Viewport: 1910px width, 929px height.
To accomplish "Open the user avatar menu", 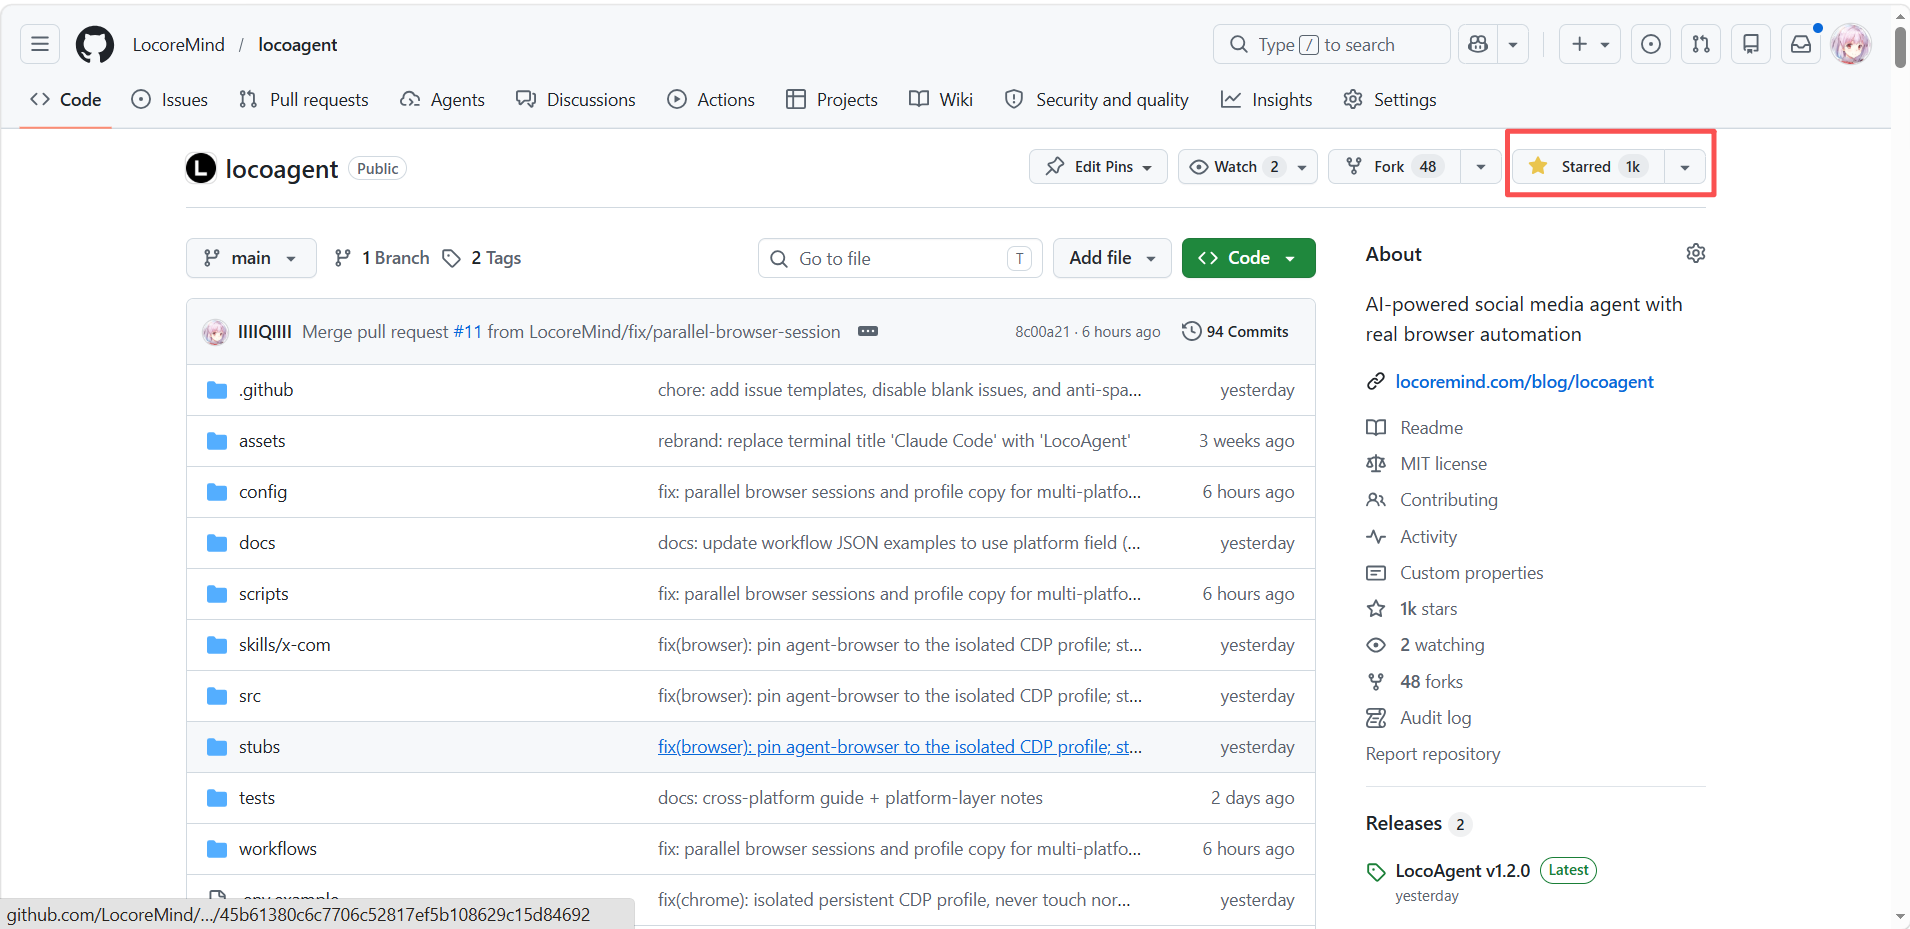I will (1851, 44).
